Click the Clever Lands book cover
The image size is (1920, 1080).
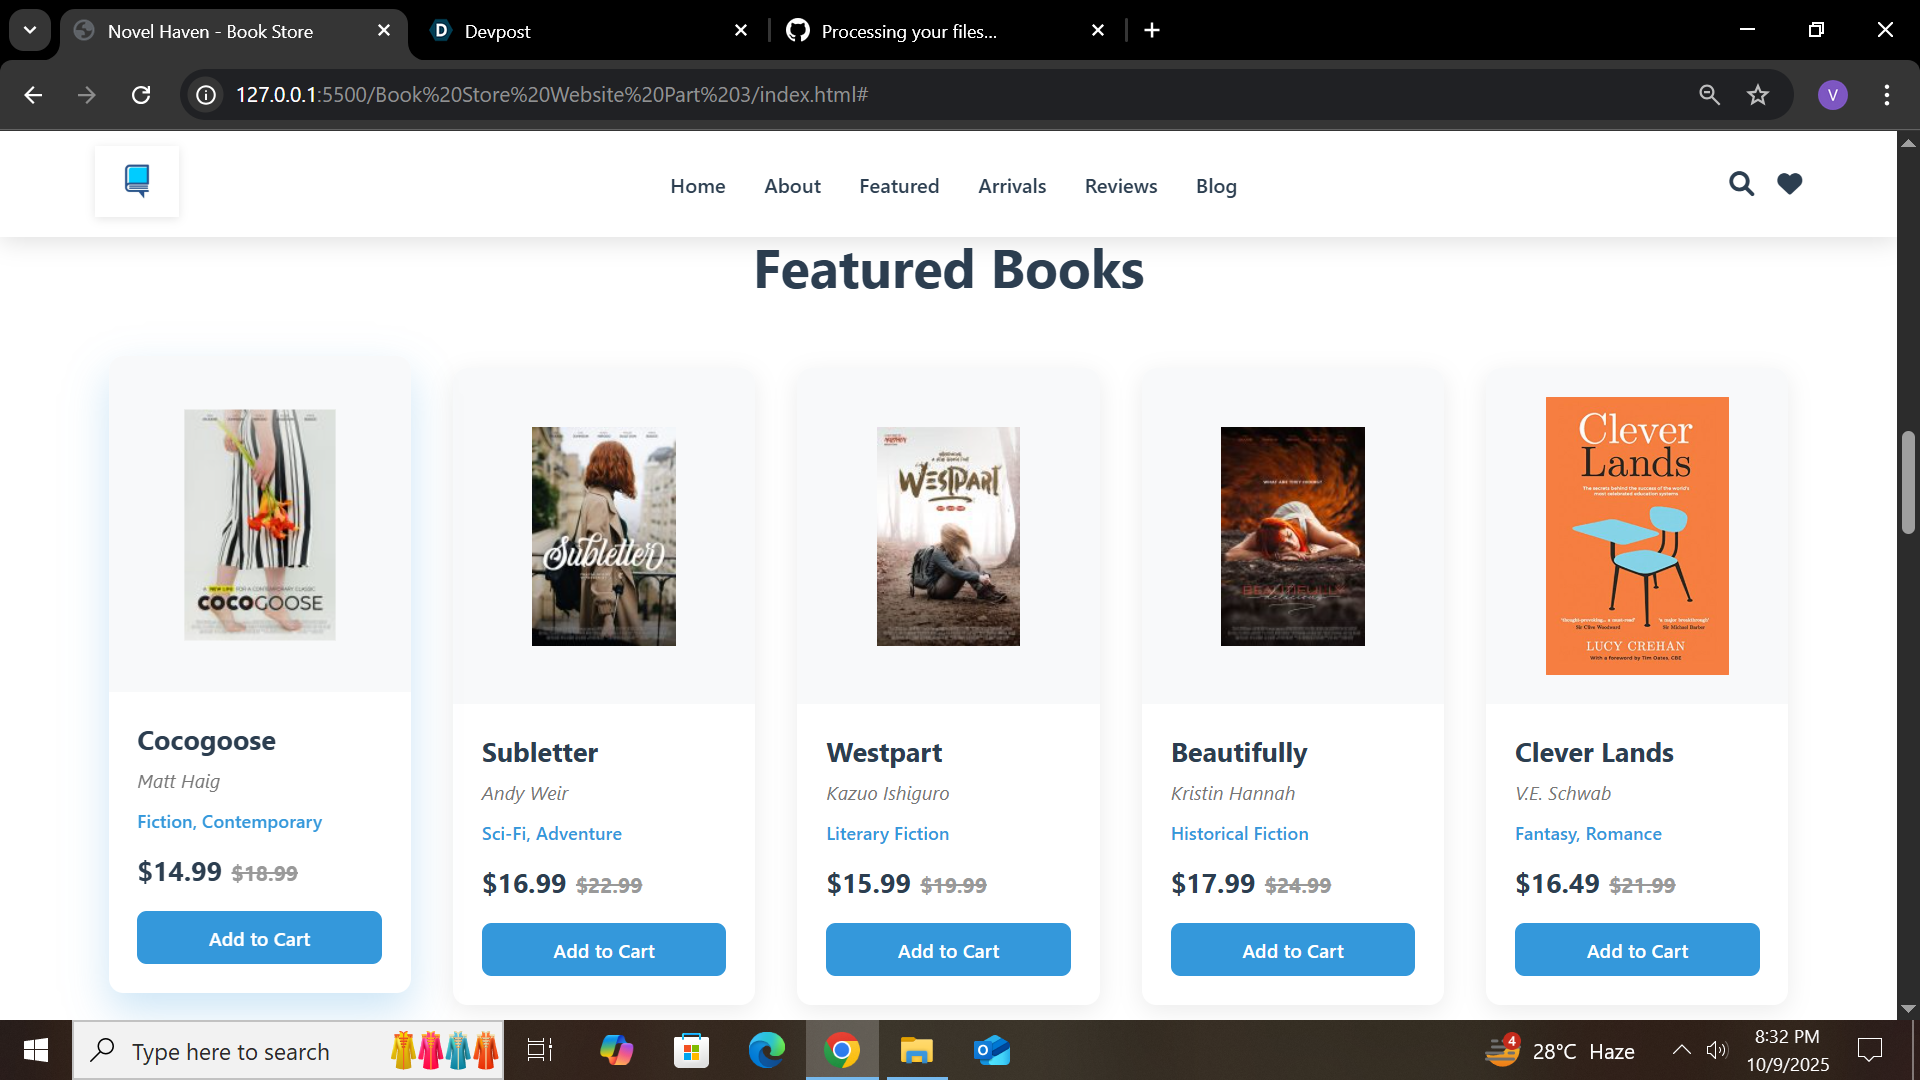point(1637,536)
